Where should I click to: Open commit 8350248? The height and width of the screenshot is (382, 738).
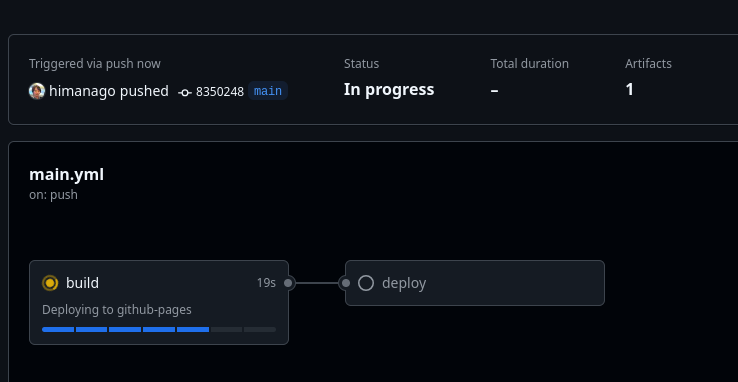(220, 91)
